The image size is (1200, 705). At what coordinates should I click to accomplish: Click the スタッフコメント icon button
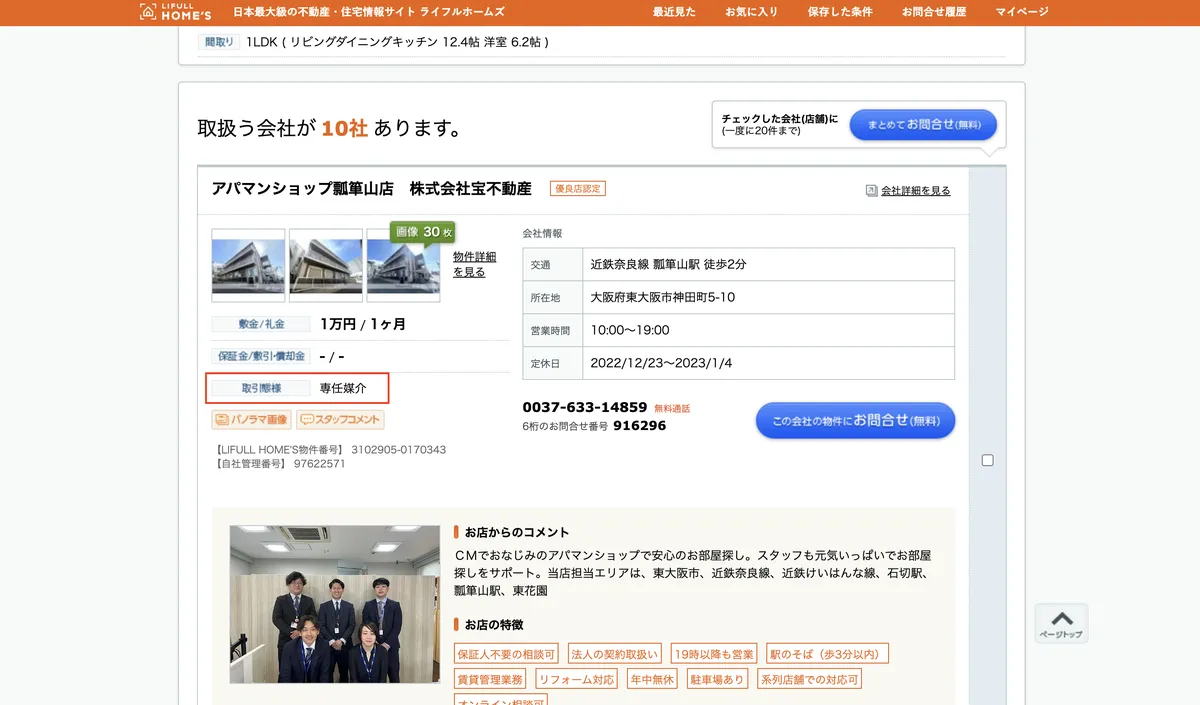point(340,420)
